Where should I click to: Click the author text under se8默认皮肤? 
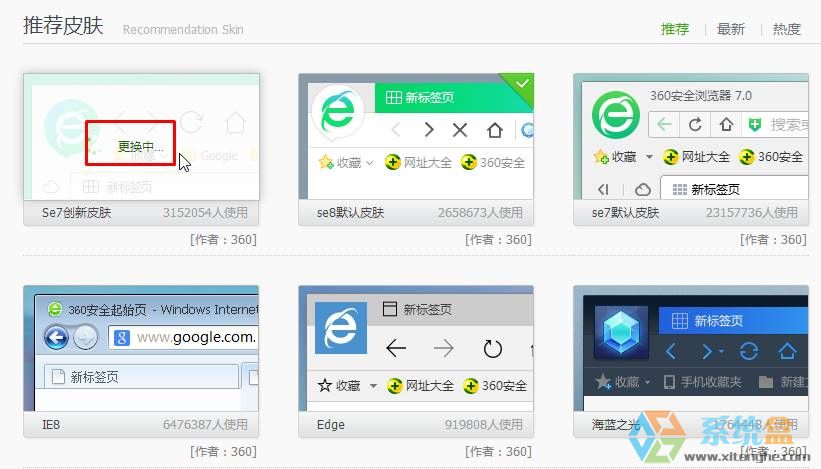[x=498, y=240]
